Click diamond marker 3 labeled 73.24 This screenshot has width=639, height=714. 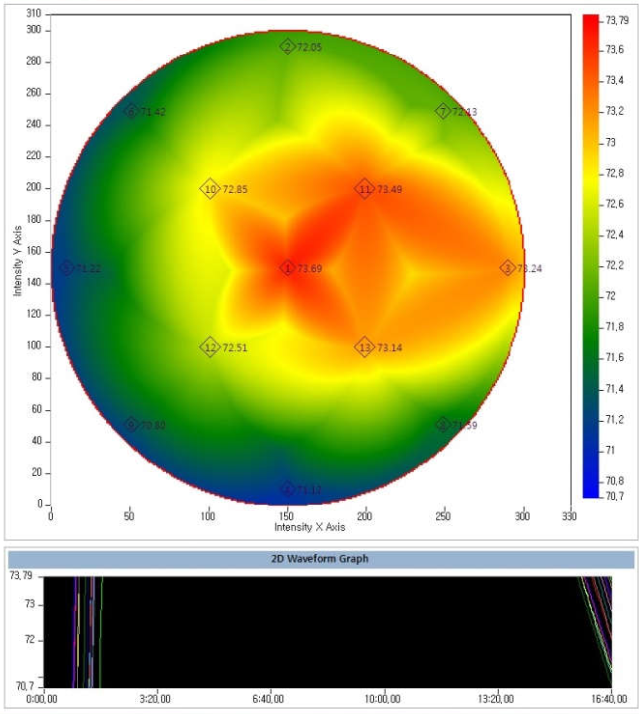[x=507, y=268]
